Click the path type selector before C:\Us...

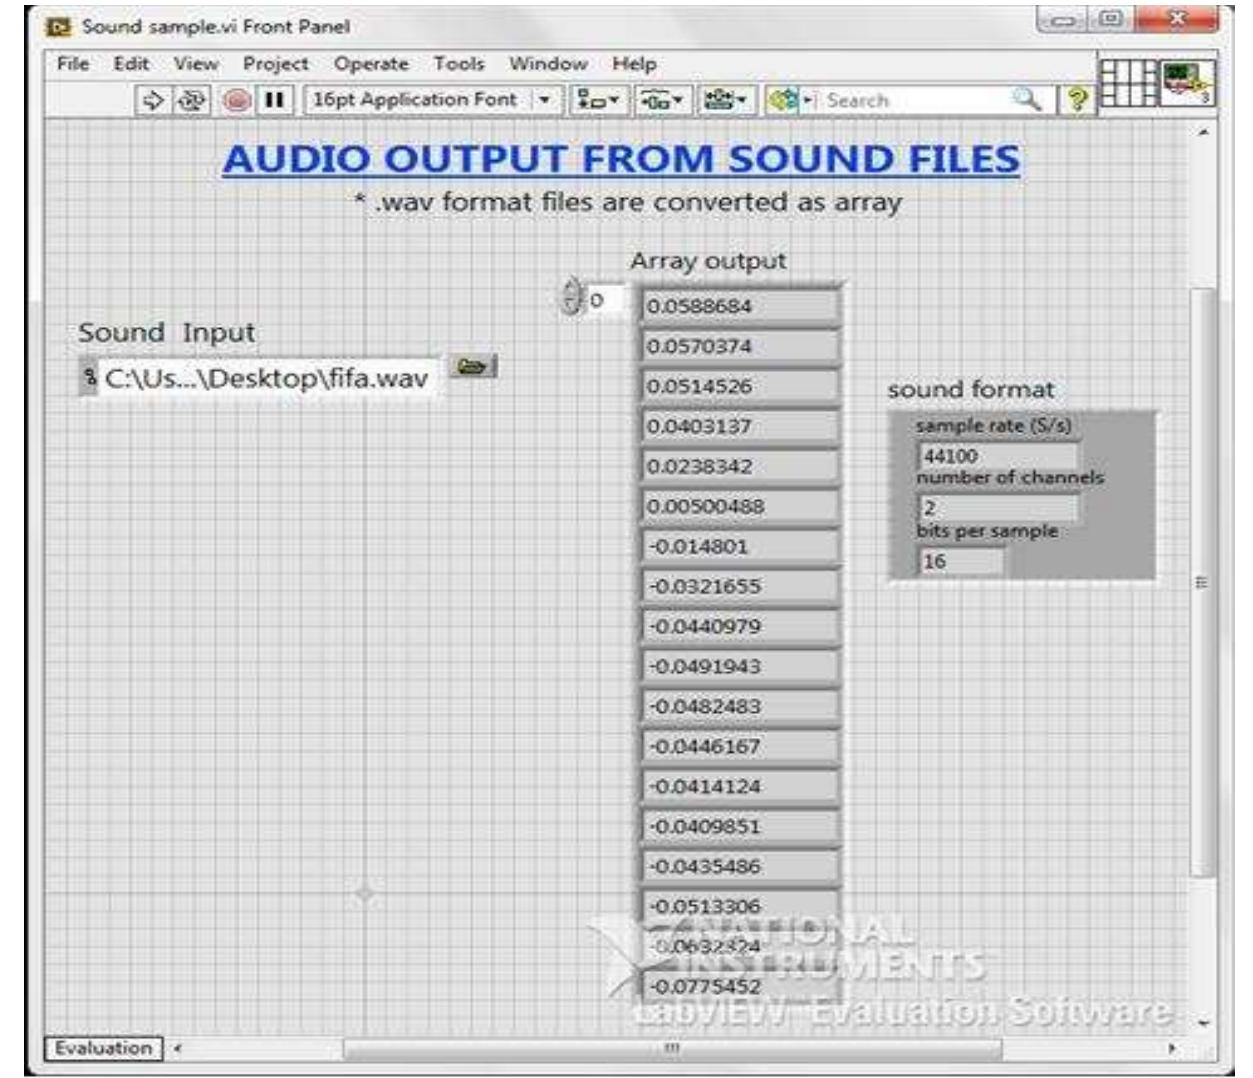(89, 378)
